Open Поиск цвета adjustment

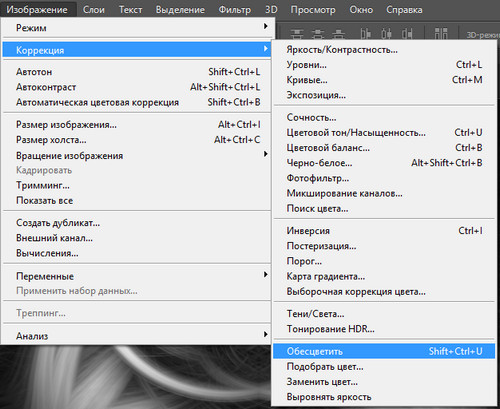pyautogui.click(x=384, y=209)
